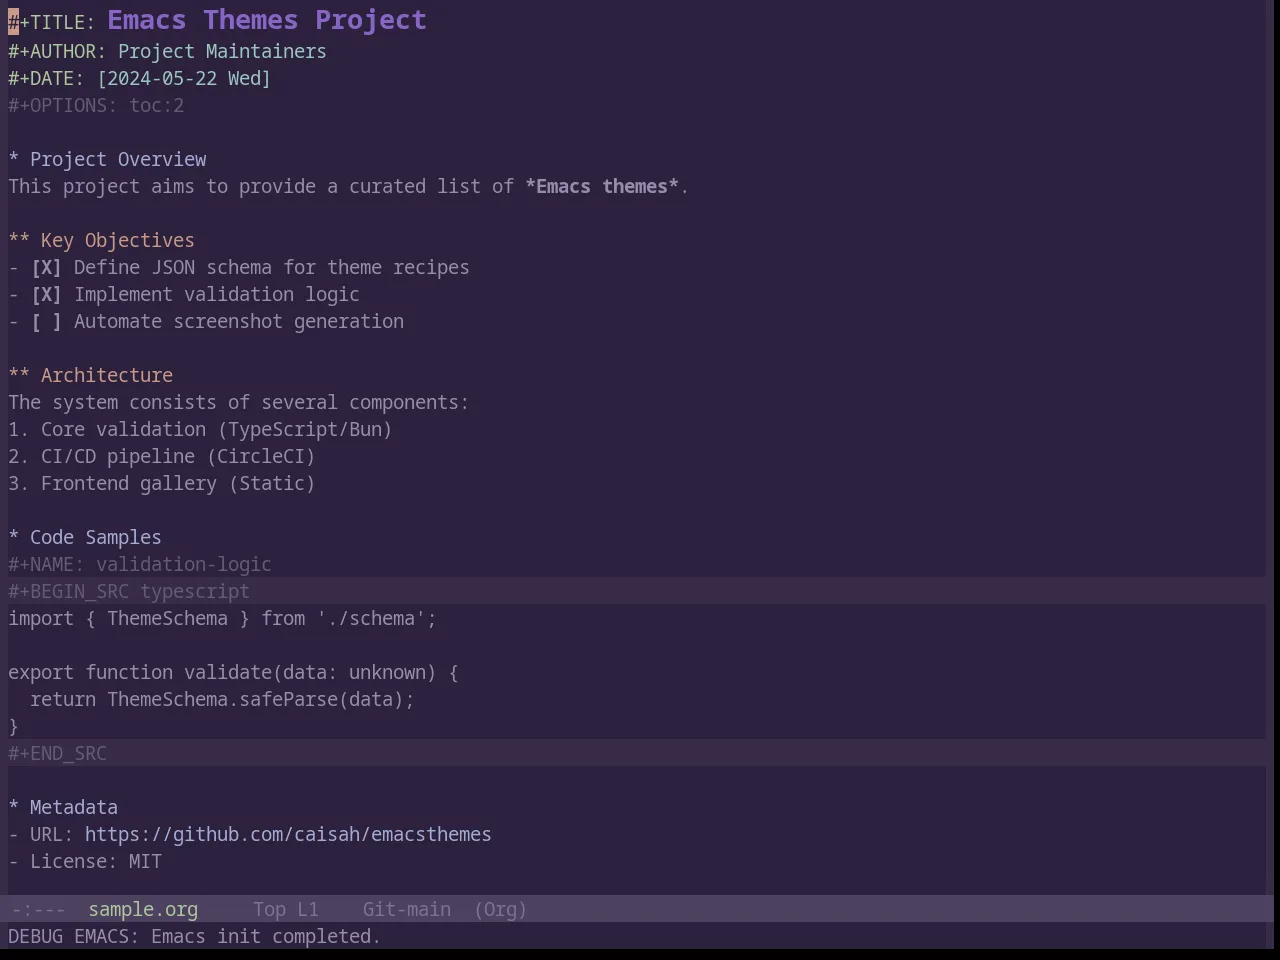Click list item Frontend gallery (Static)
Image resolution: width=1280 pixels, height=960 pixels.
162,484
